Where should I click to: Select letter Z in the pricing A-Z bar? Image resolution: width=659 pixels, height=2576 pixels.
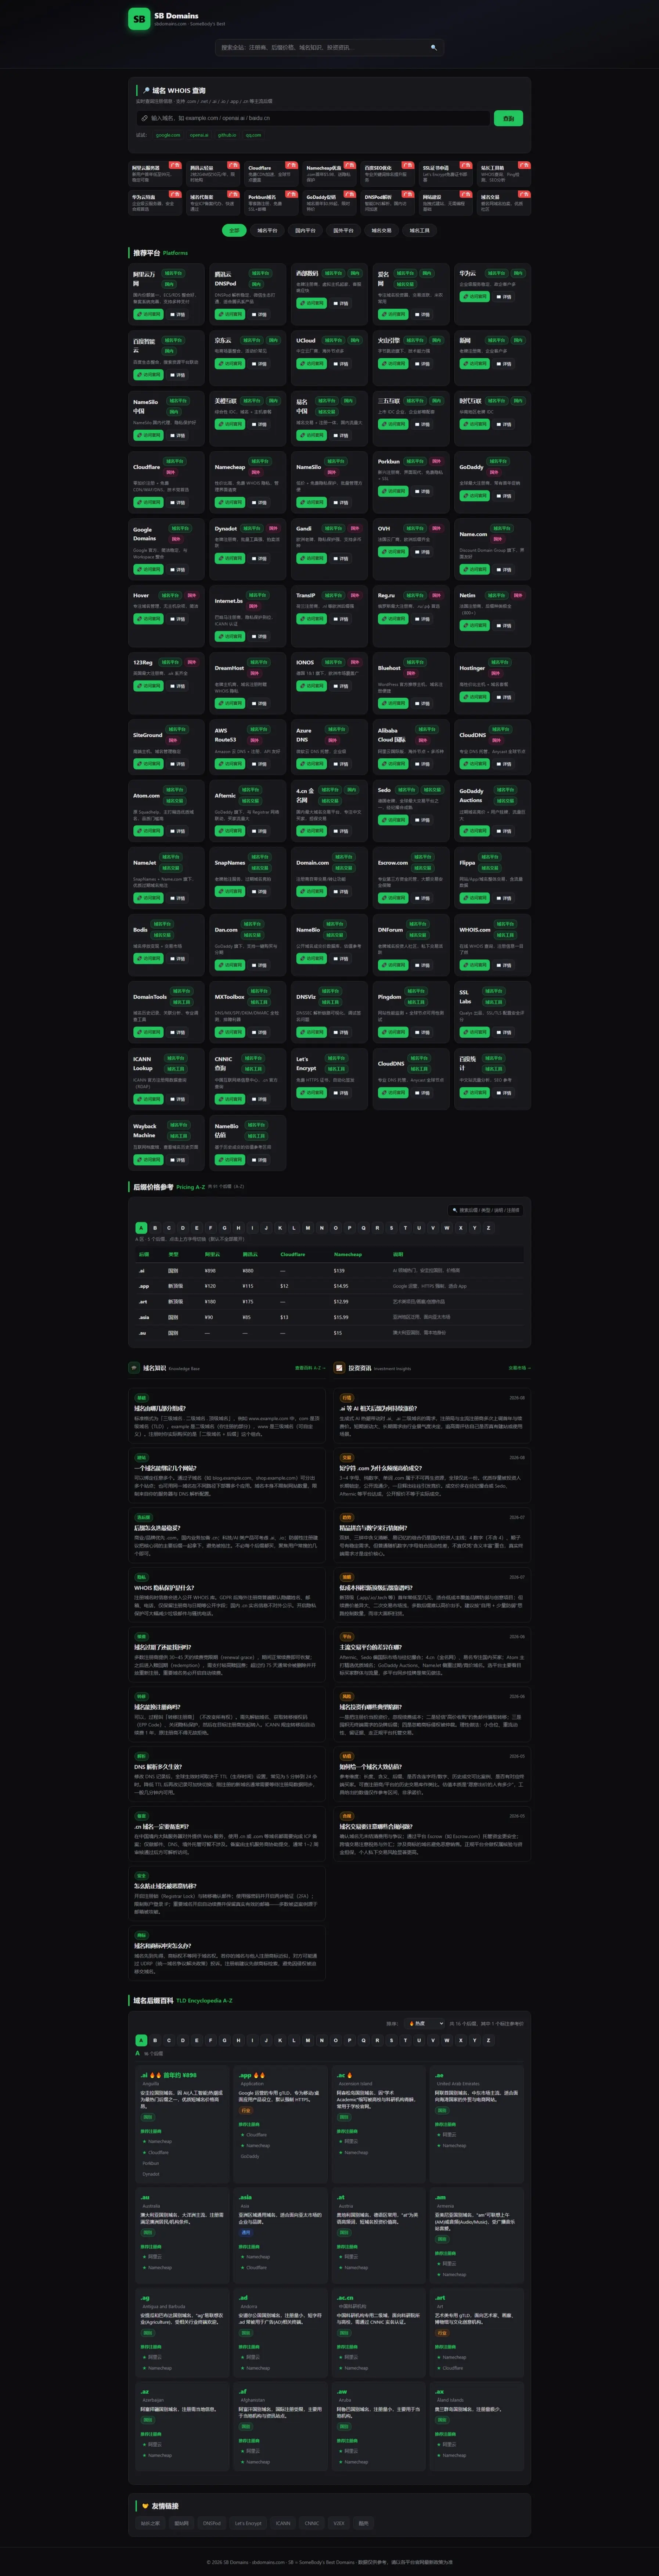488,1228
